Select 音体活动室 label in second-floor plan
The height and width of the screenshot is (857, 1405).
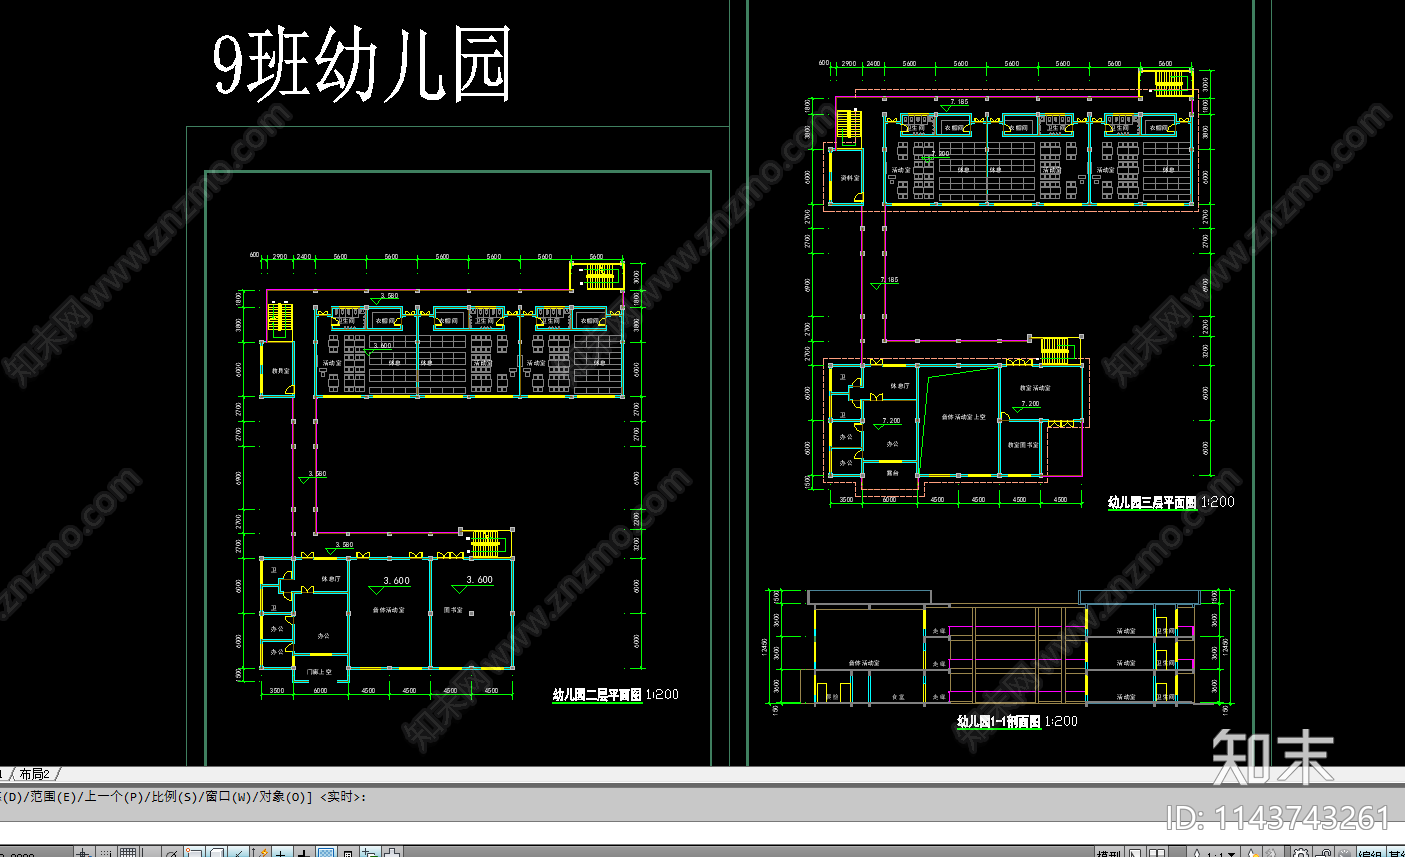coord(388,609)
